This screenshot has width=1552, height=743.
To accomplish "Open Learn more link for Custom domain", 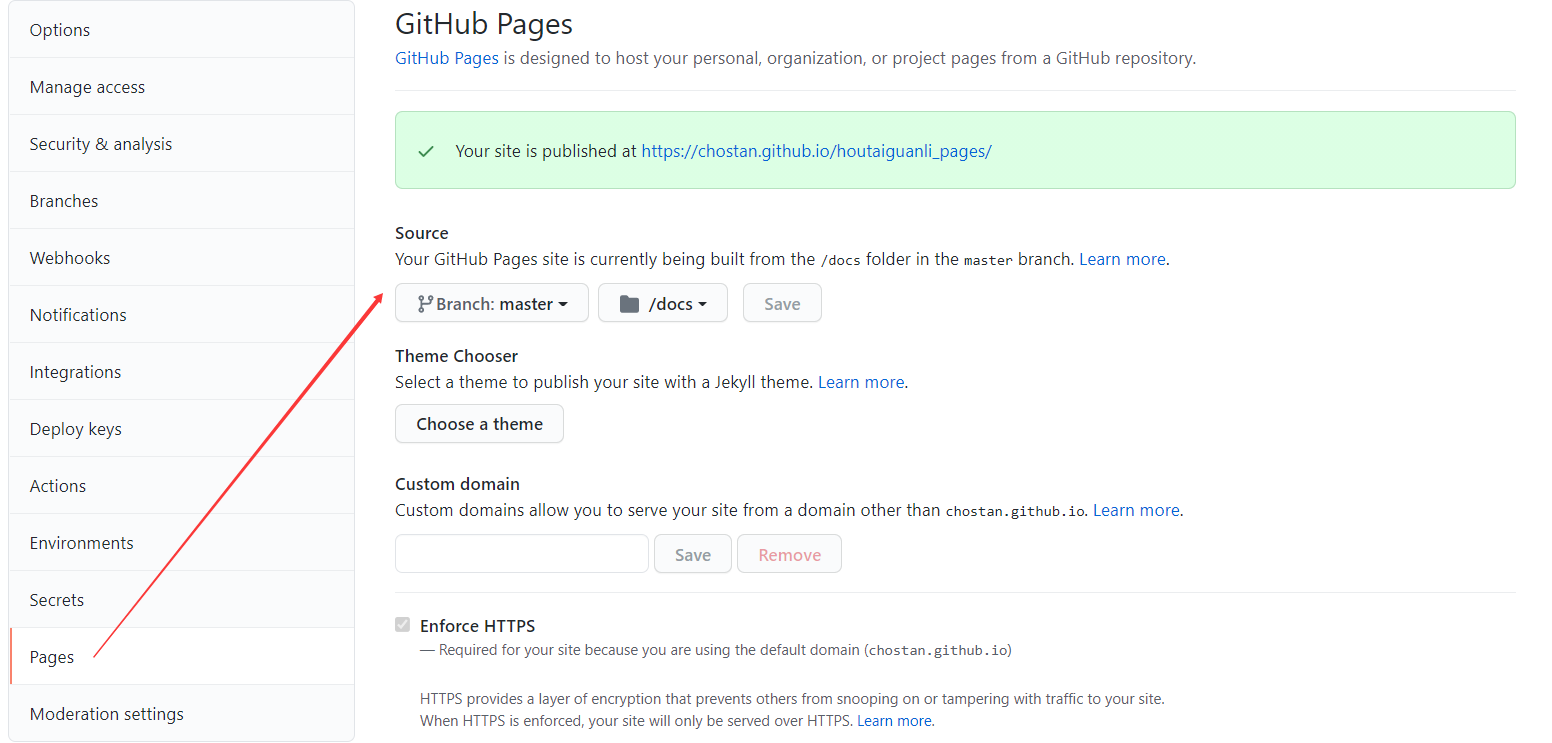I will click(x=1136, y=510).
